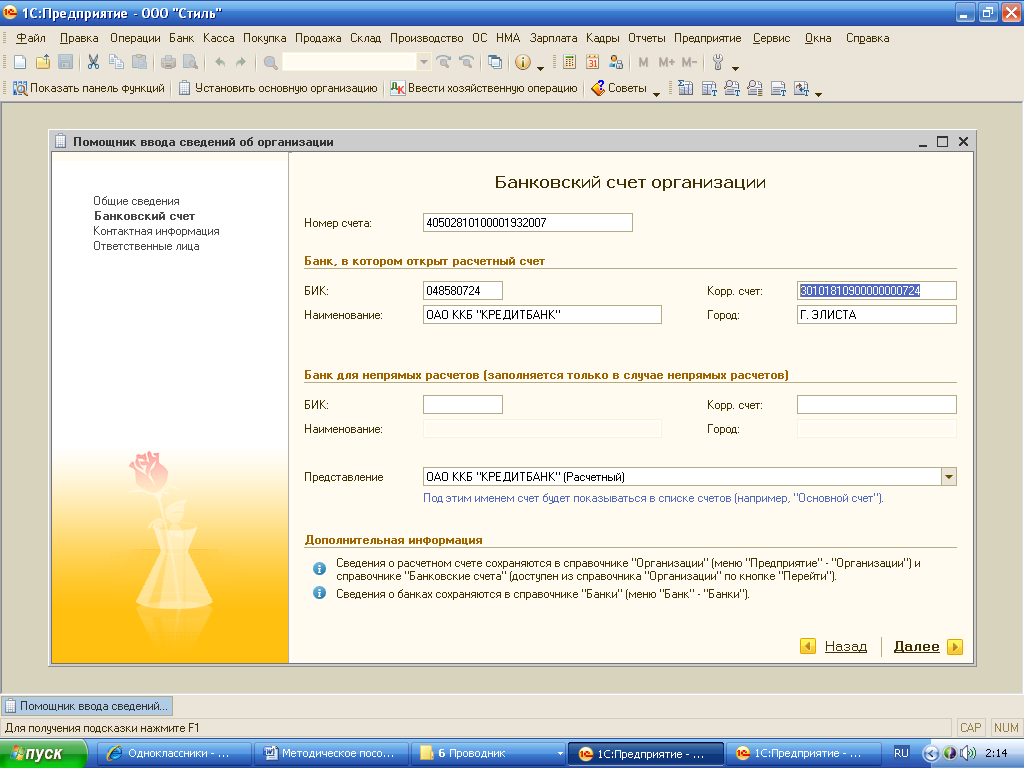Click the windows list icon
This screenshot has width=1024, height=768.
[495, 62]
